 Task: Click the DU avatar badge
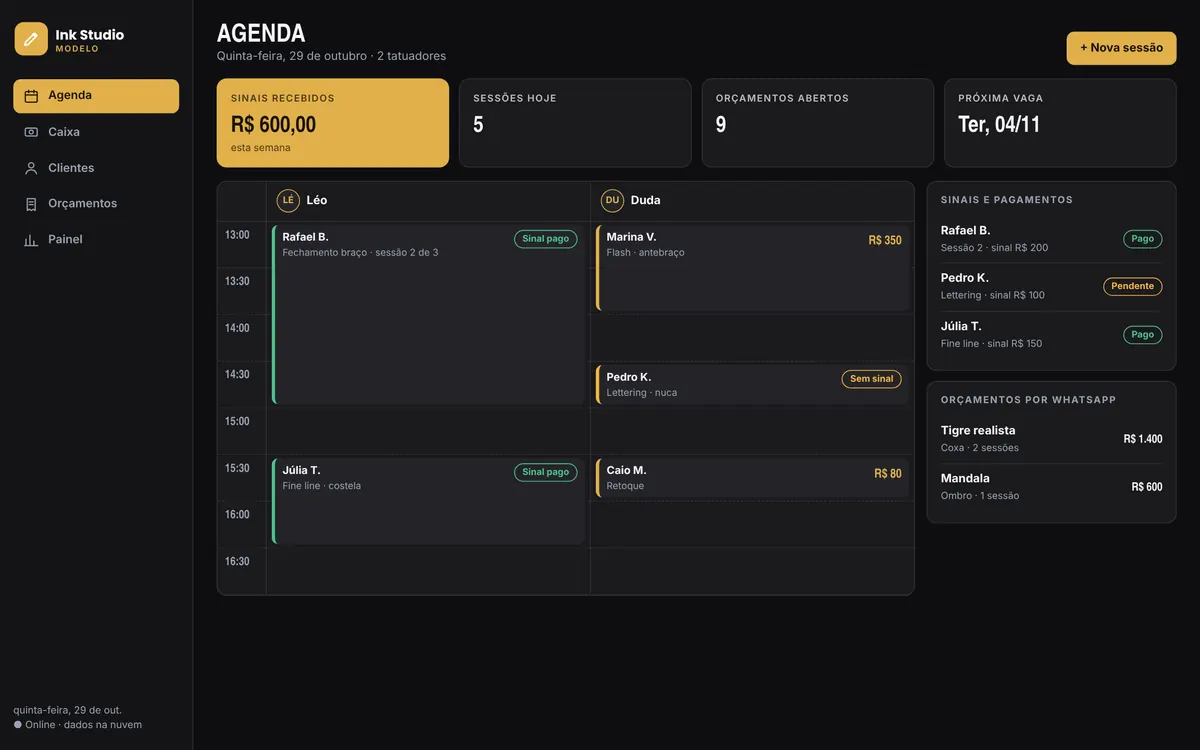click(x=612, y=200)
